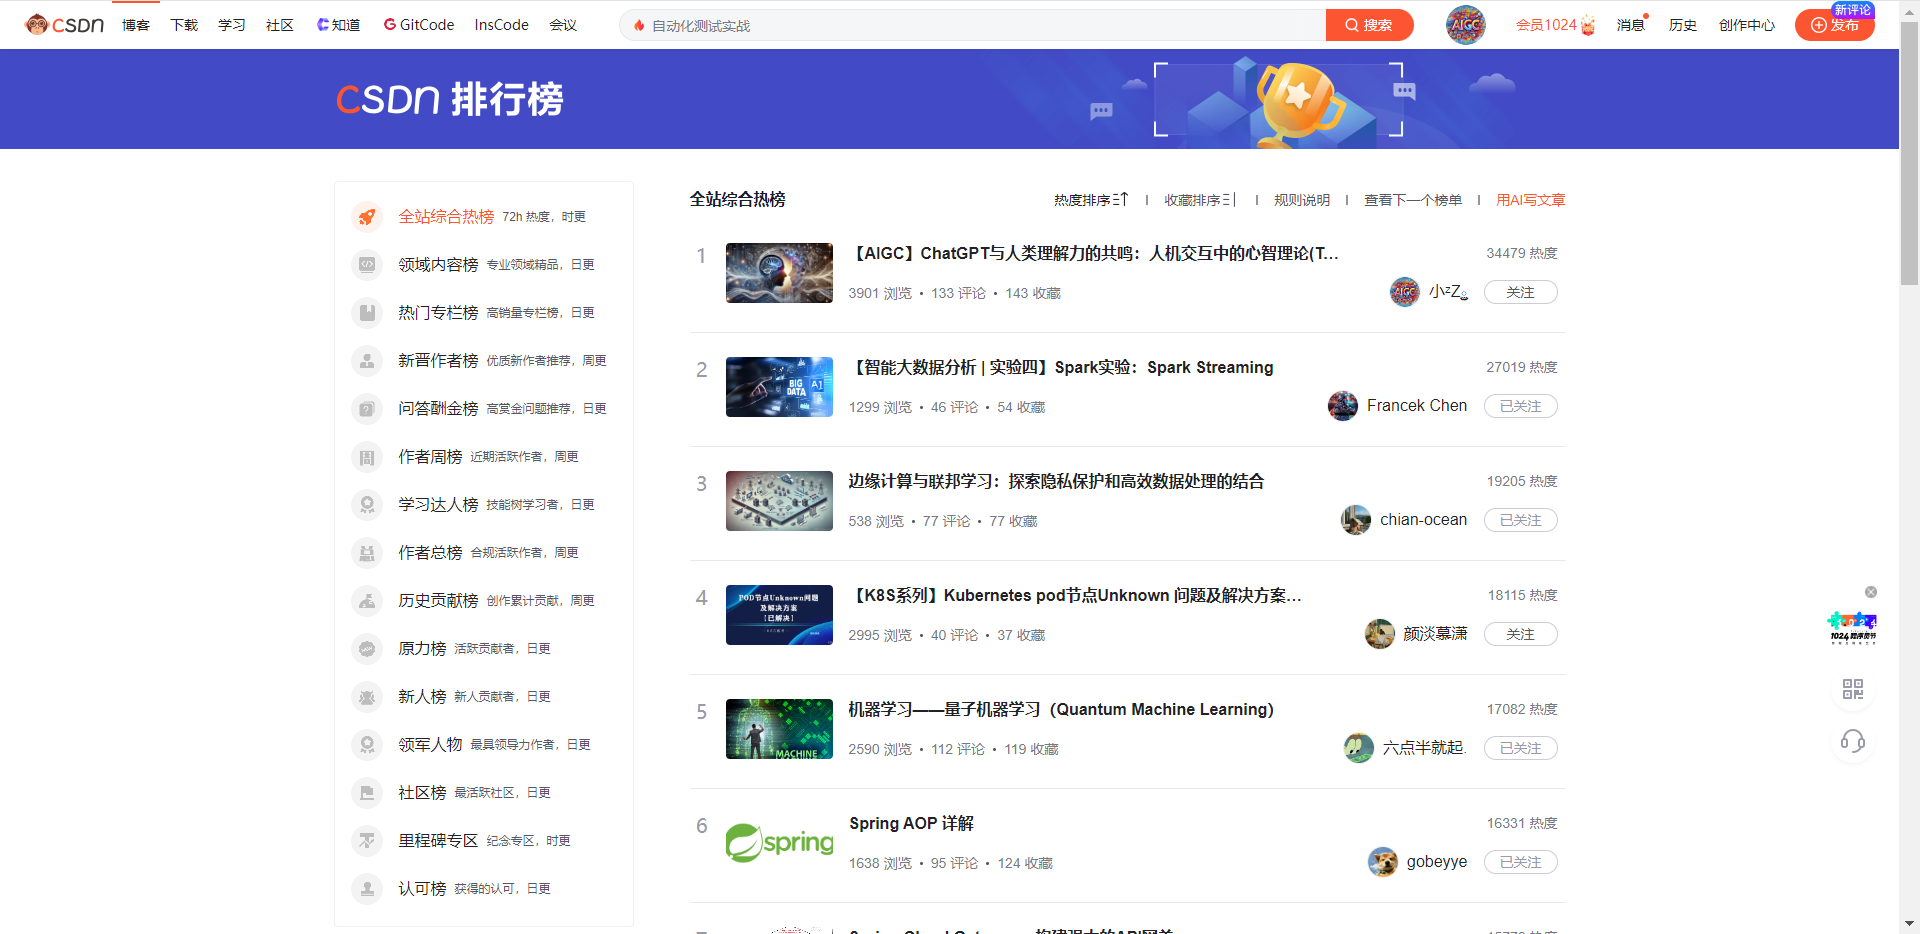Toggle 已关注 for 六点半就起
This screenshot has height=934, width=1920.
pos(1520,748)
